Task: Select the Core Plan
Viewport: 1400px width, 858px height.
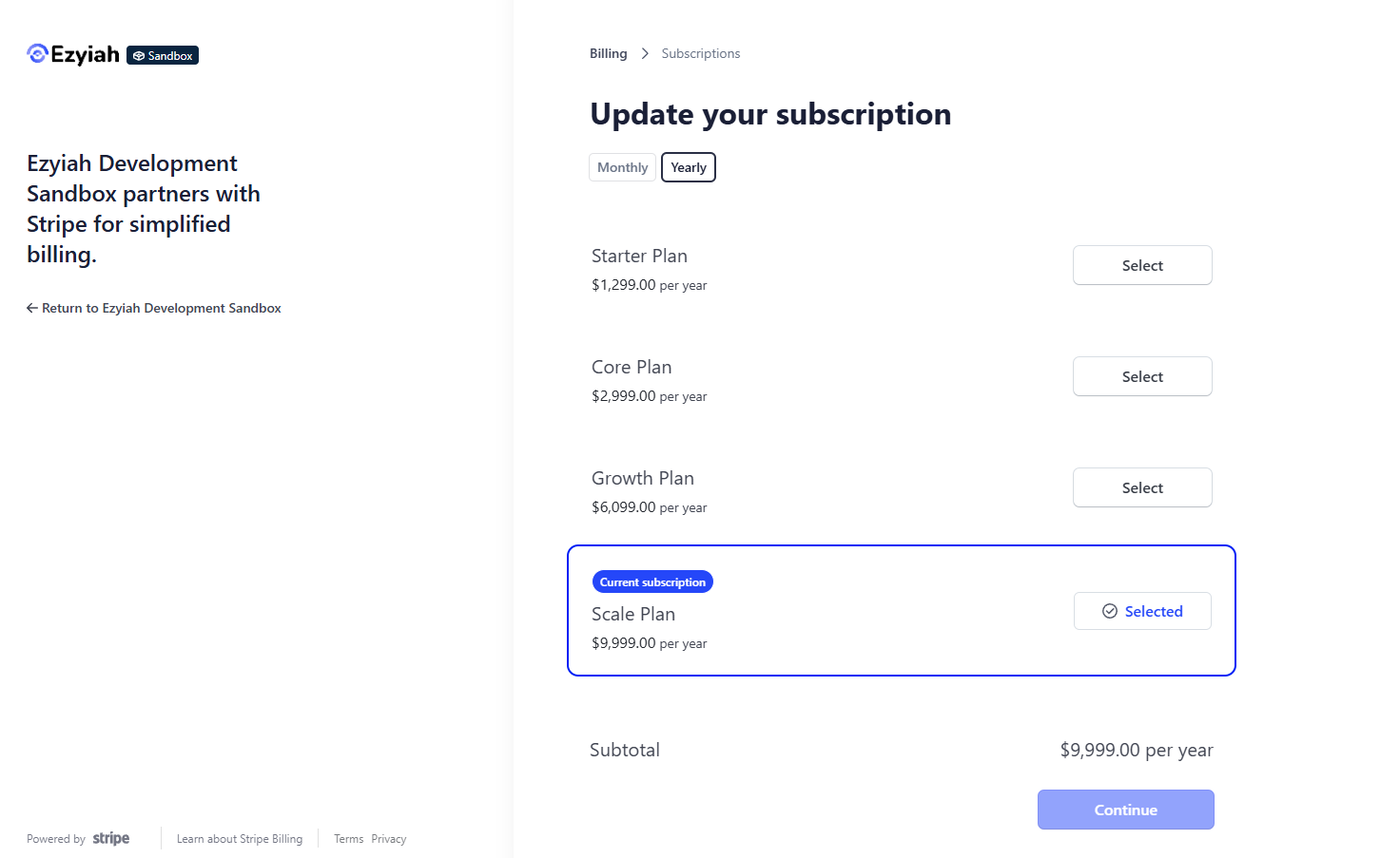Action: 1142,377
